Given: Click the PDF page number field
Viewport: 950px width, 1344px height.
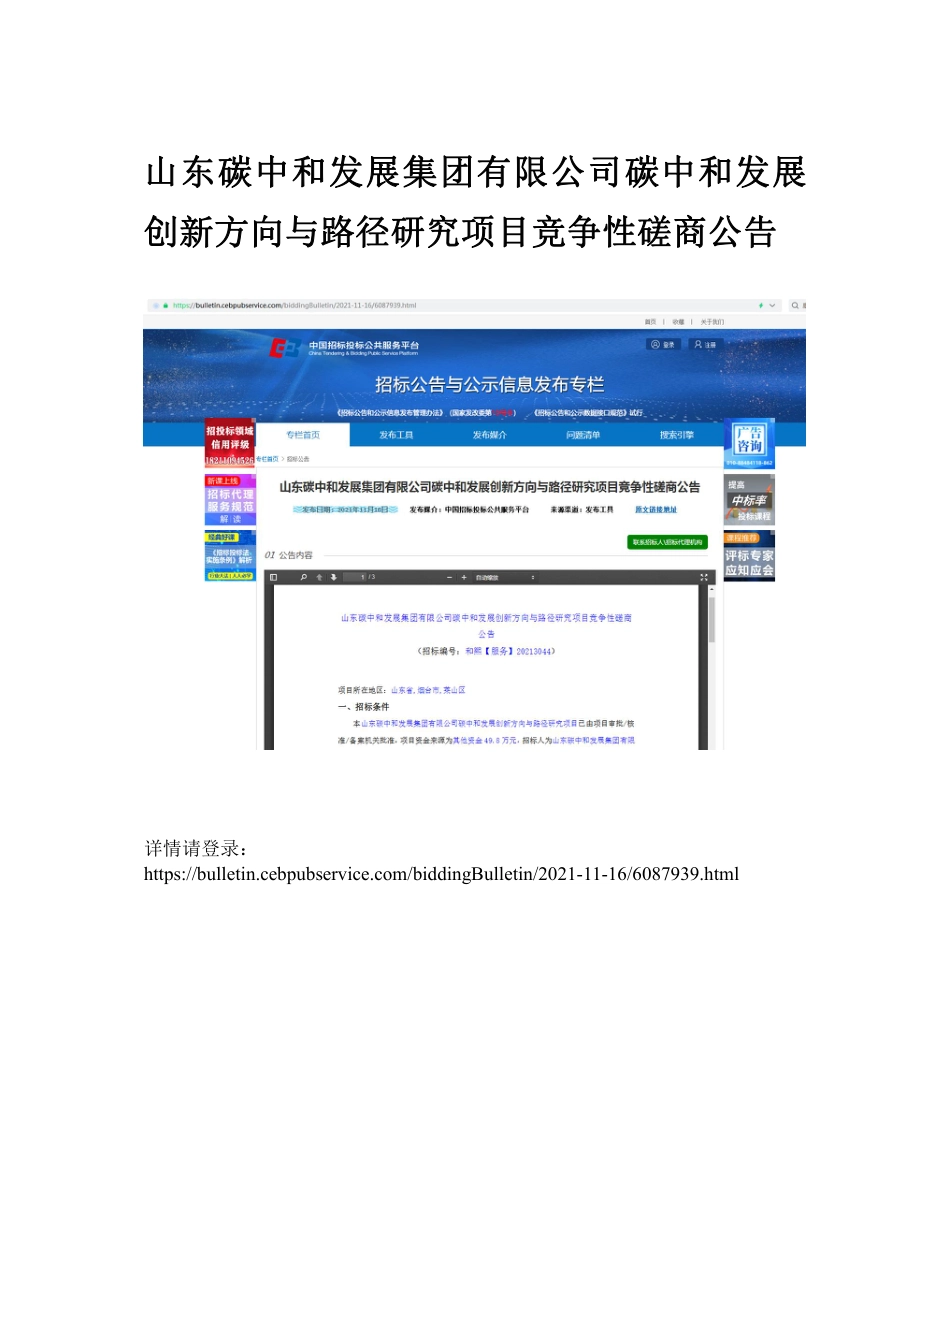Looking at the screenshot, I should pos(355,577).
